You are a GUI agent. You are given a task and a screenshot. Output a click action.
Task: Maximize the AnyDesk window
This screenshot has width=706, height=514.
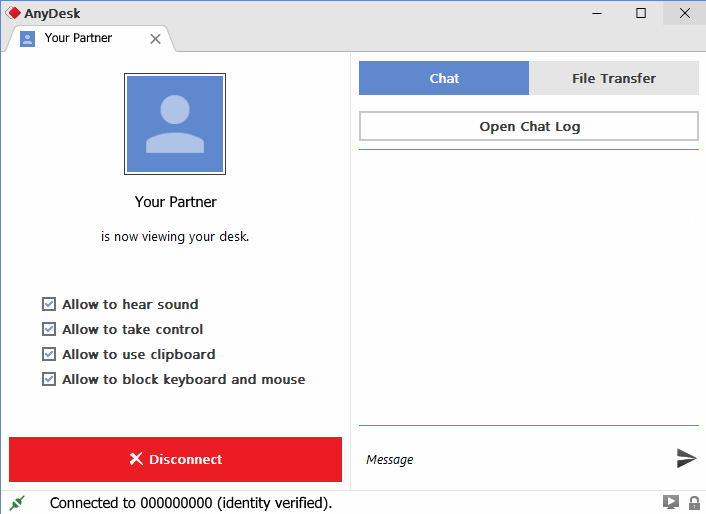pyautogui.click(x=641, y=13)
